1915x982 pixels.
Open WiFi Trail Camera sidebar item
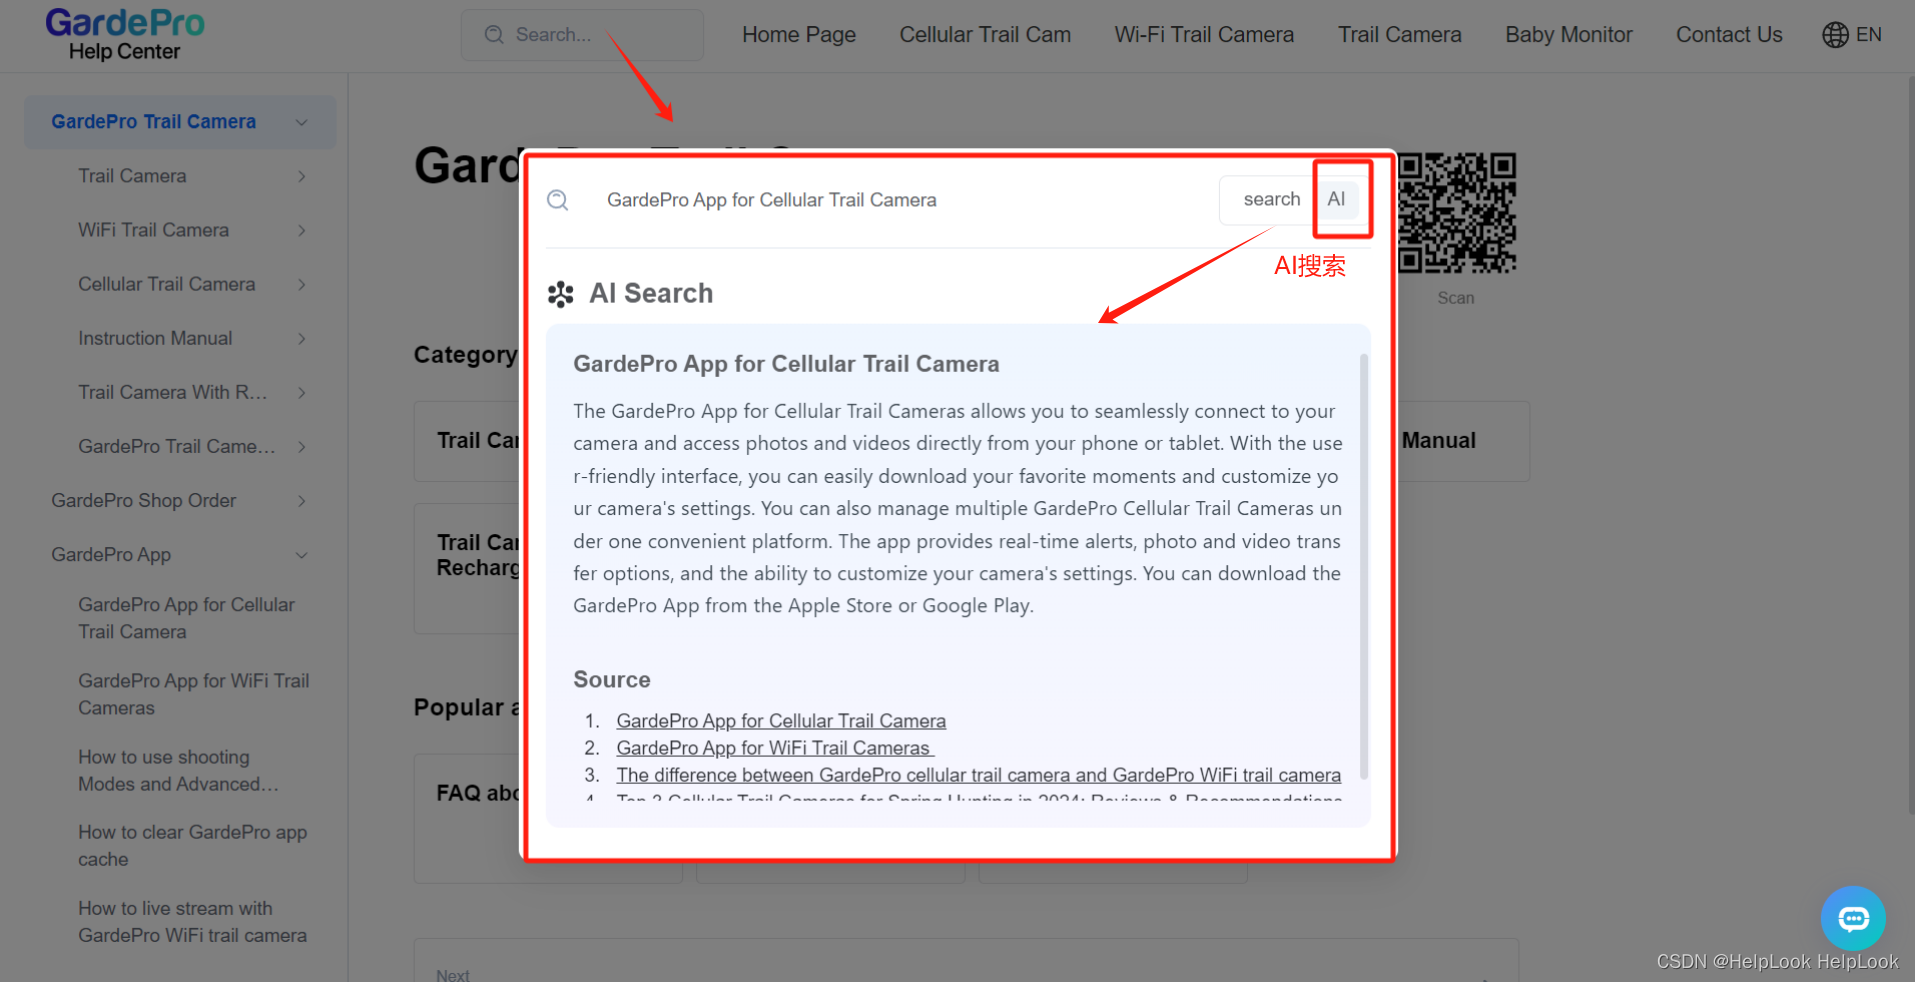pyautogui.click(x=154, y=230)
